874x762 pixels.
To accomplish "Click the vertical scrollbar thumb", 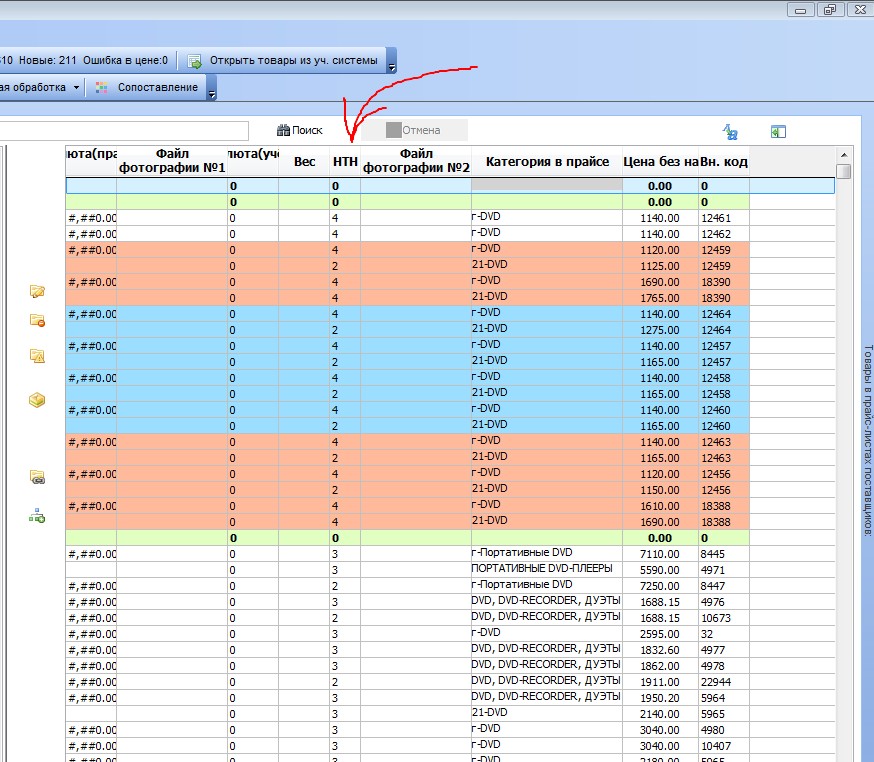I will click(x=844, y=172).
